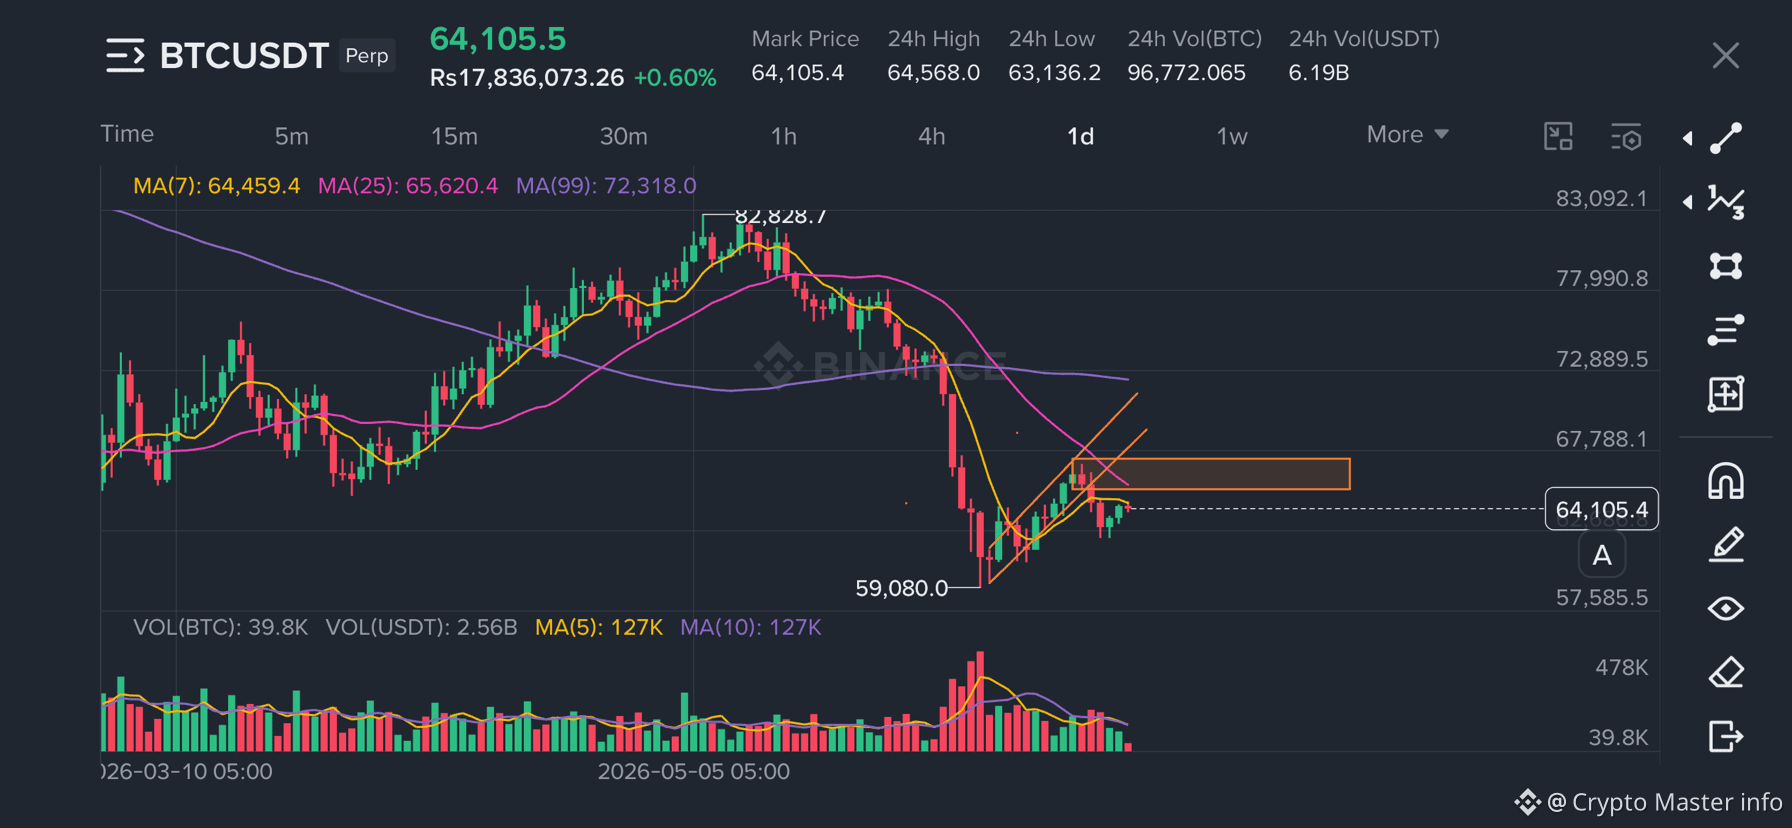
Task: Open chart indicator settings icon
Action: (1626, 137)
